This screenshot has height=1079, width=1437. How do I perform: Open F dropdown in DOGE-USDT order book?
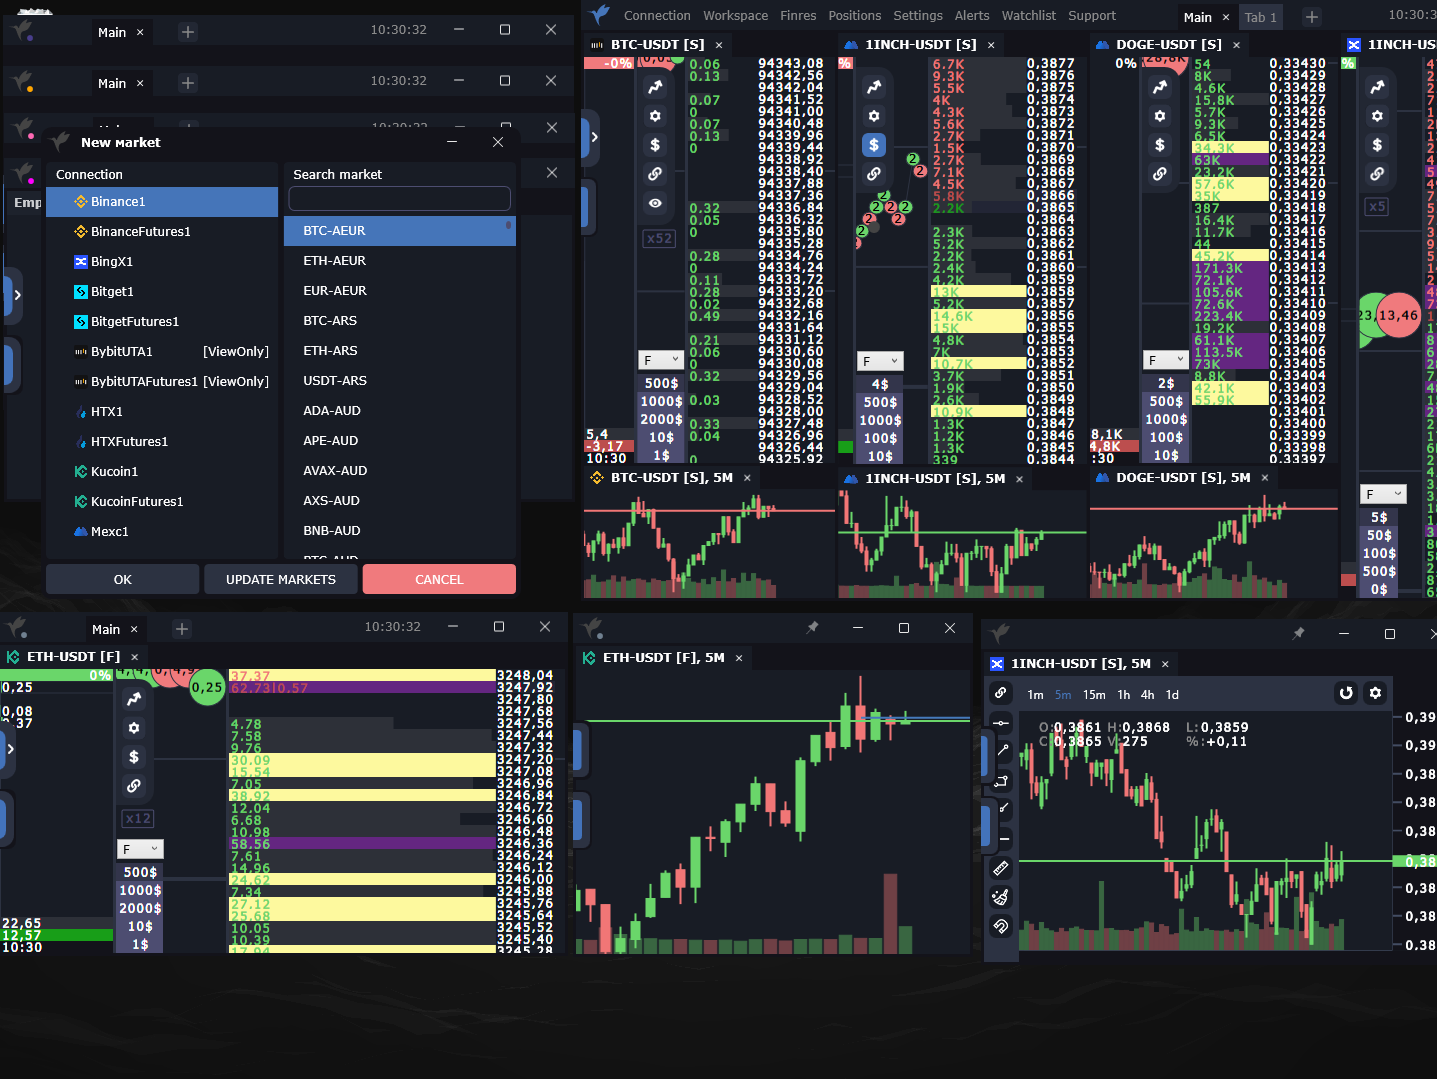[x=1165, y=360]
